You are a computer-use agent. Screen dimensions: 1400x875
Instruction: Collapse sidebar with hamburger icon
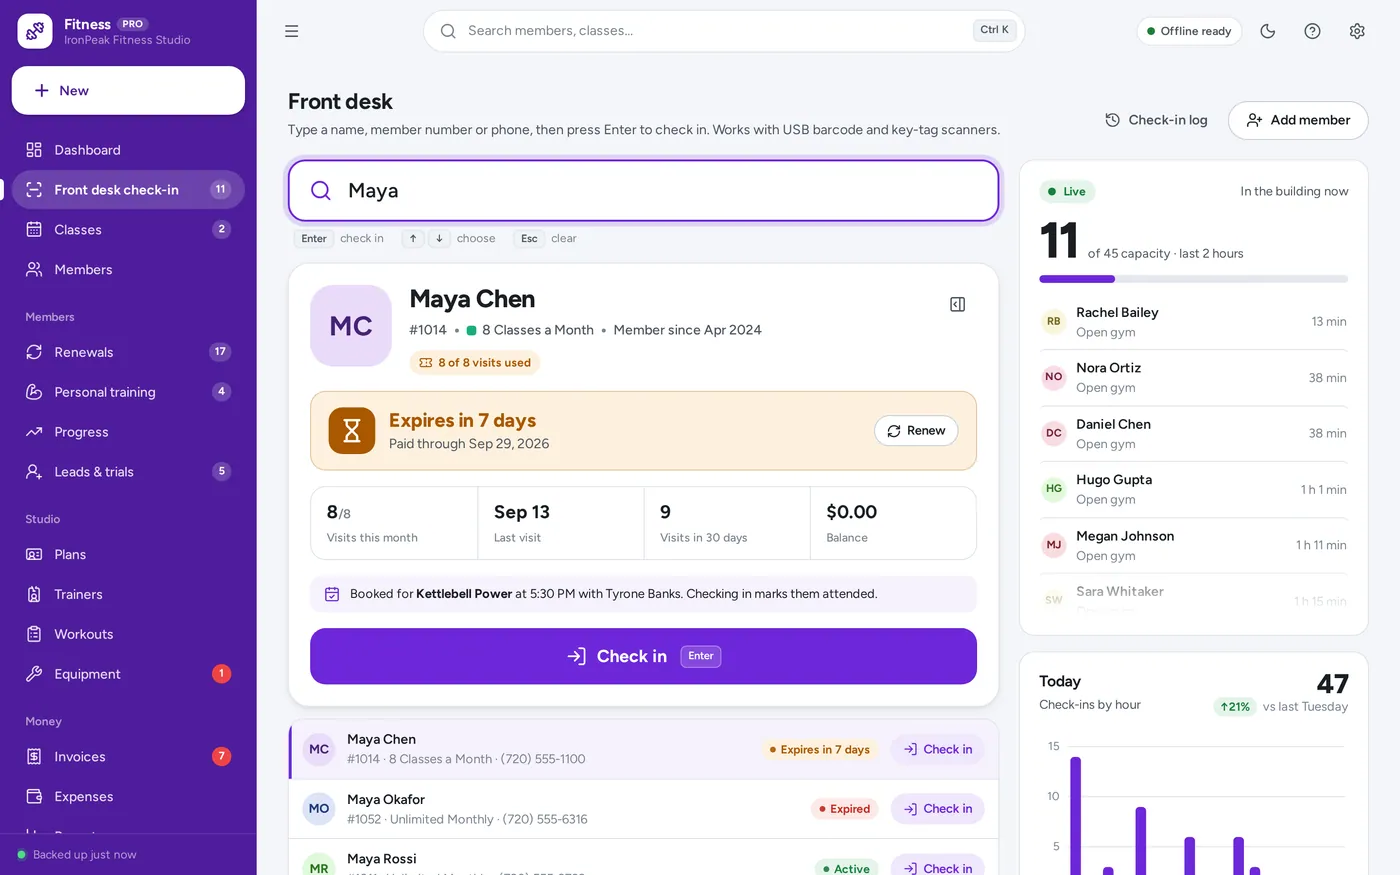[292, 31]
